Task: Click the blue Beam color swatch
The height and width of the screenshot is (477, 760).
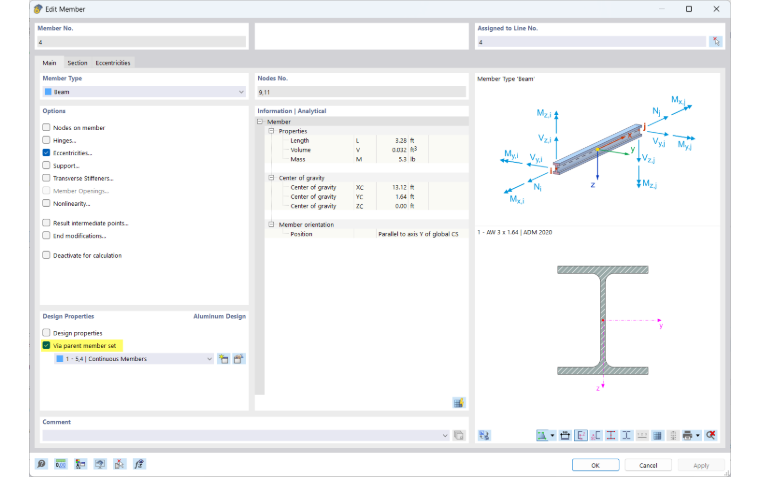Action: 48,92
